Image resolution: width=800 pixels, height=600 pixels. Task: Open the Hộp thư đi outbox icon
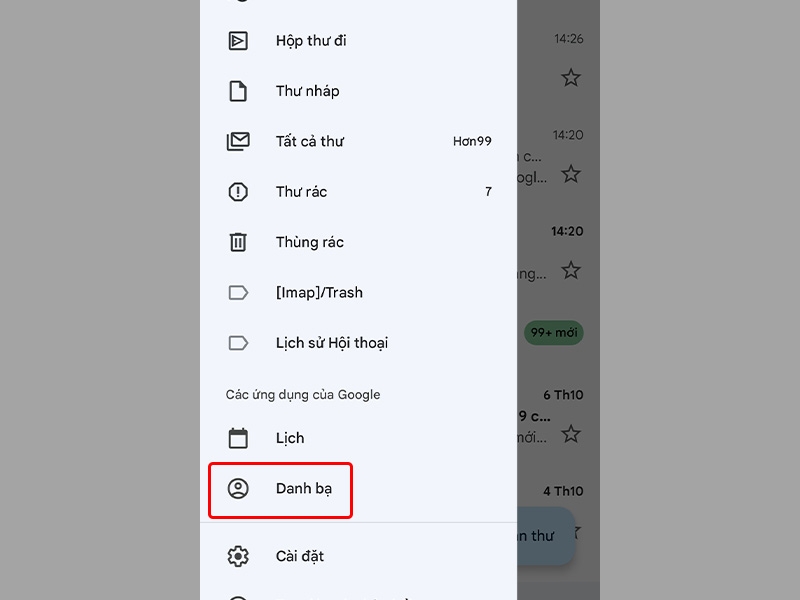(238, 41)
